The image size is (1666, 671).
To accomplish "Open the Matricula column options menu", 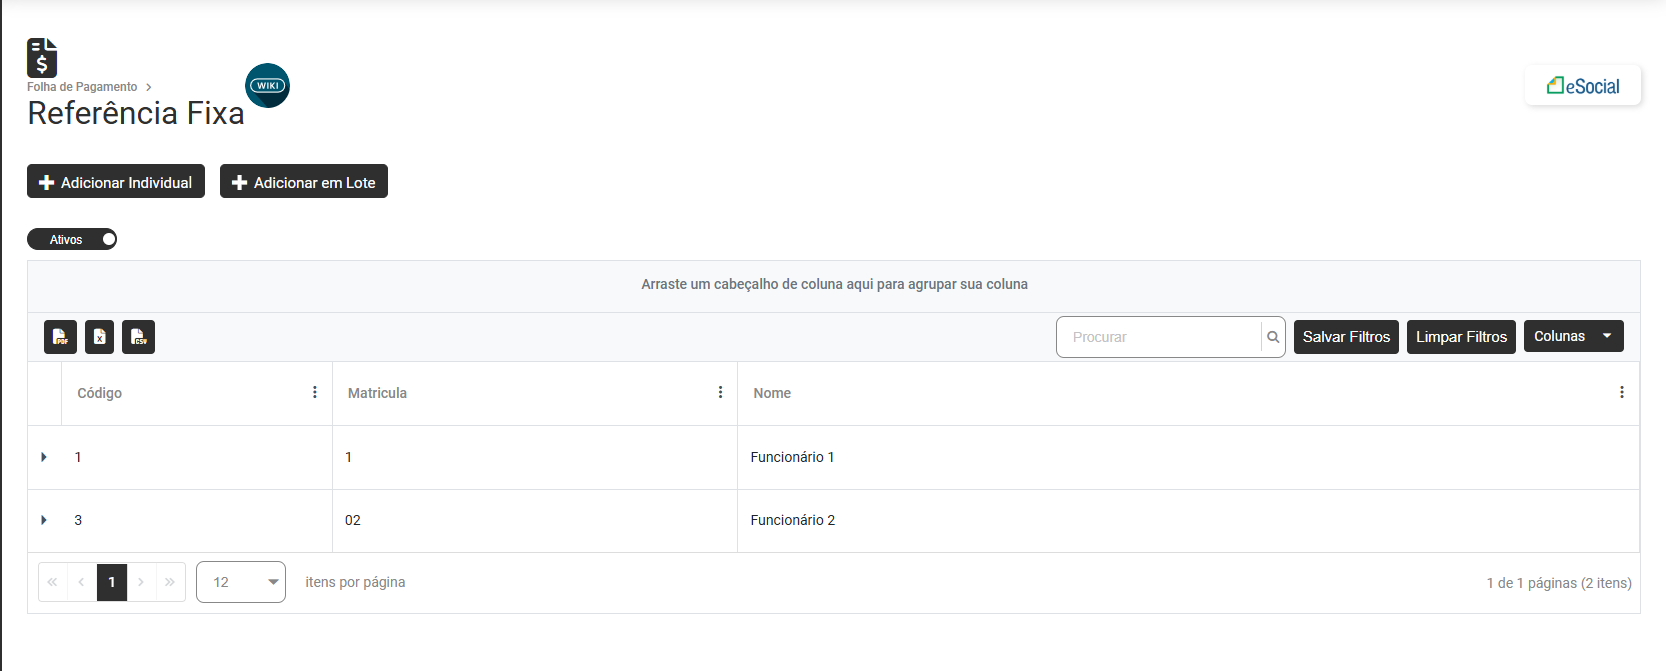I will (720, 393).
